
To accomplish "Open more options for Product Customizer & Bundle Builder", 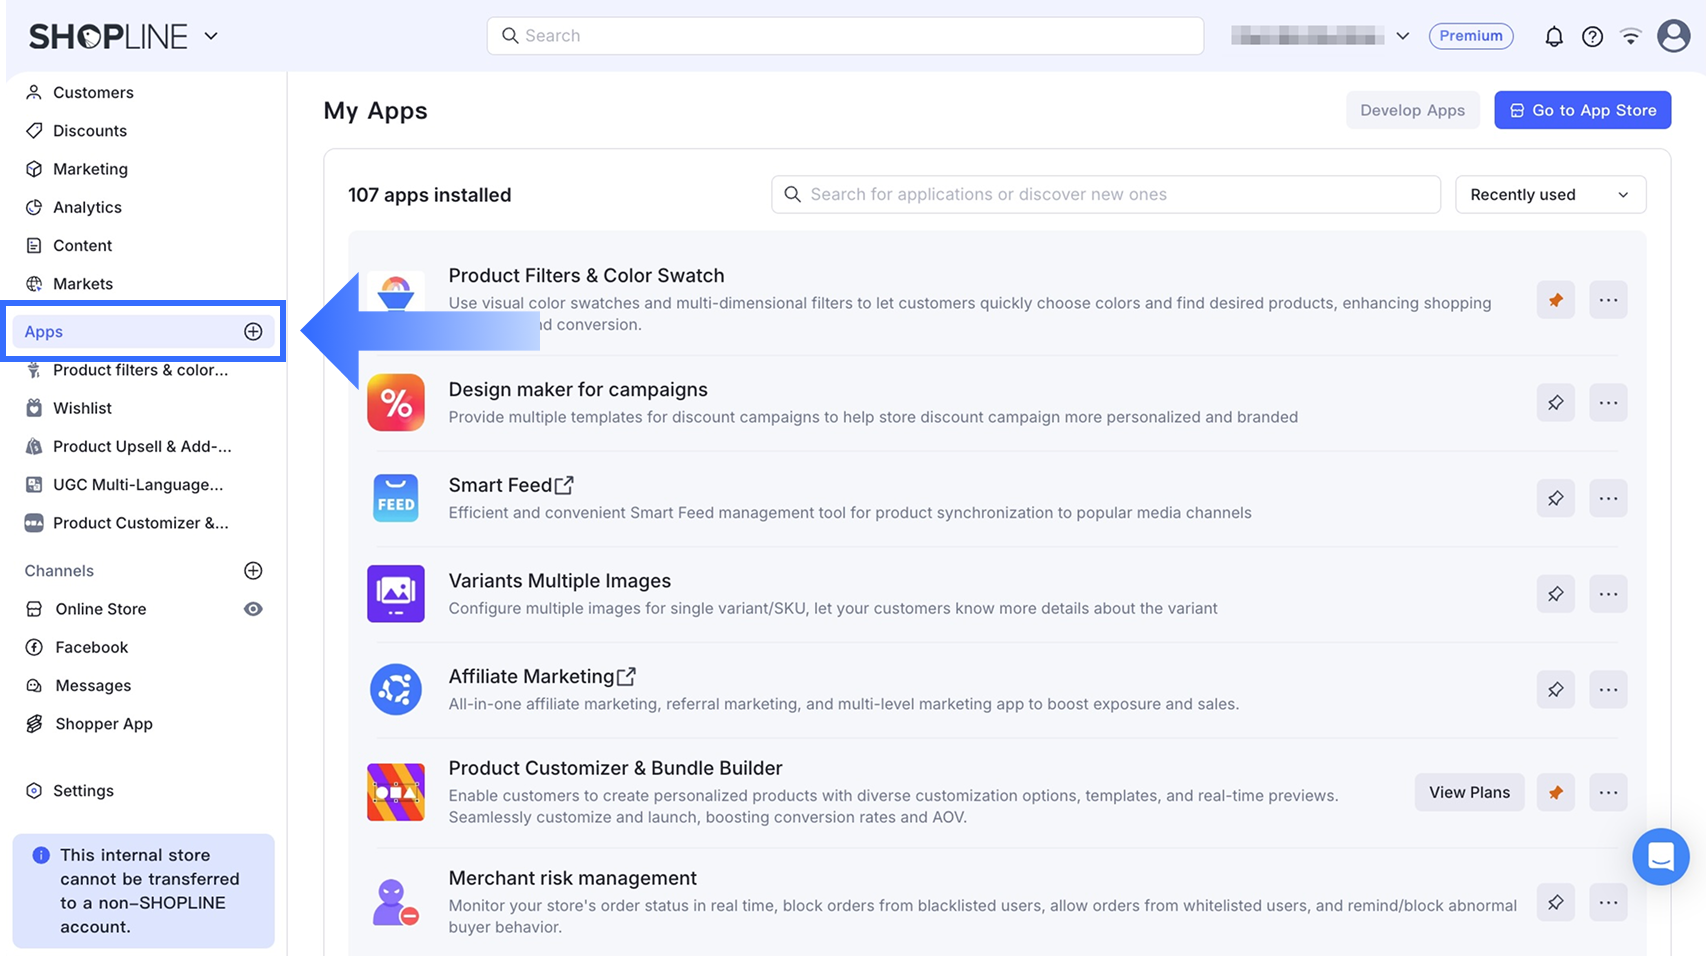I will (1608, 792).
